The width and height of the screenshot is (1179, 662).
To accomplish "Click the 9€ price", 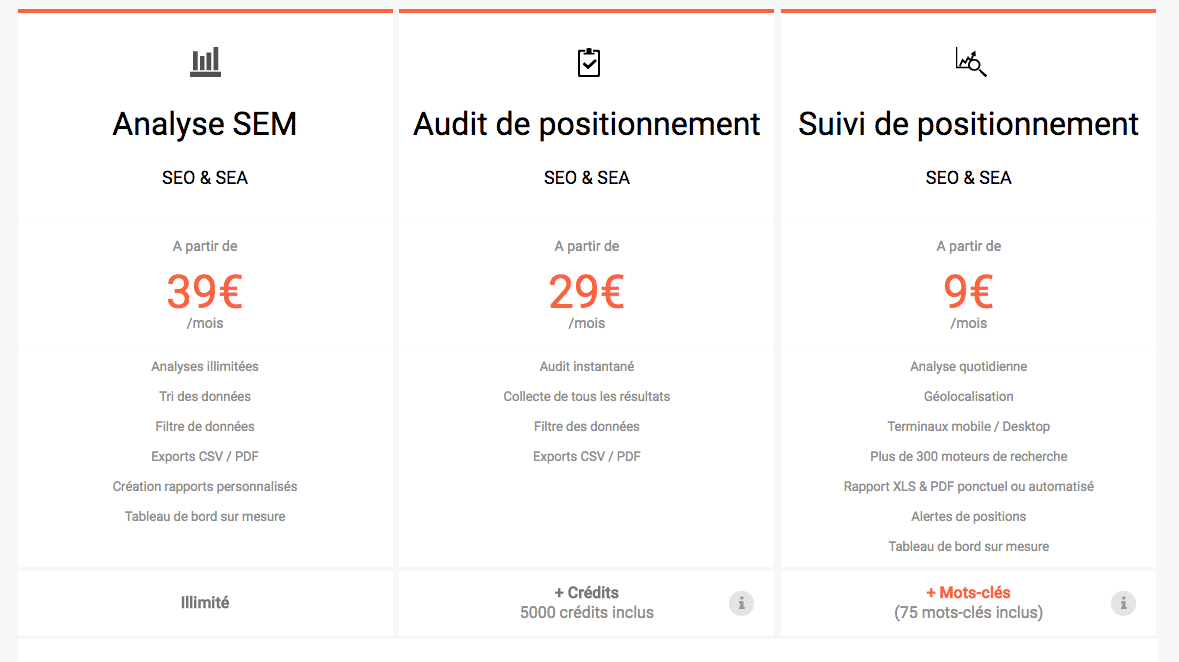I will pyautogui.click(x=968, y=291).
